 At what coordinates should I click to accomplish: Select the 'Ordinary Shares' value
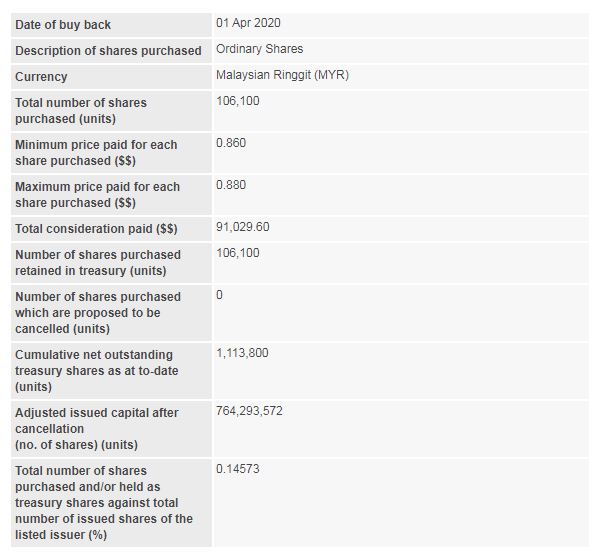coord(259,49)
